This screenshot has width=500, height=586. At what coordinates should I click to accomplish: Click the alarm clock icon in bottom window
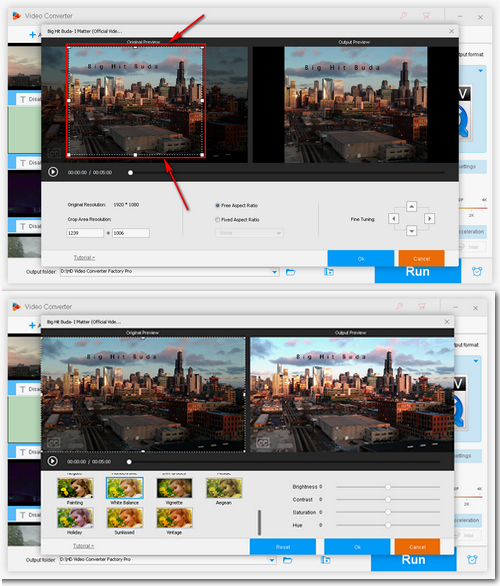(x=472, y=559)
